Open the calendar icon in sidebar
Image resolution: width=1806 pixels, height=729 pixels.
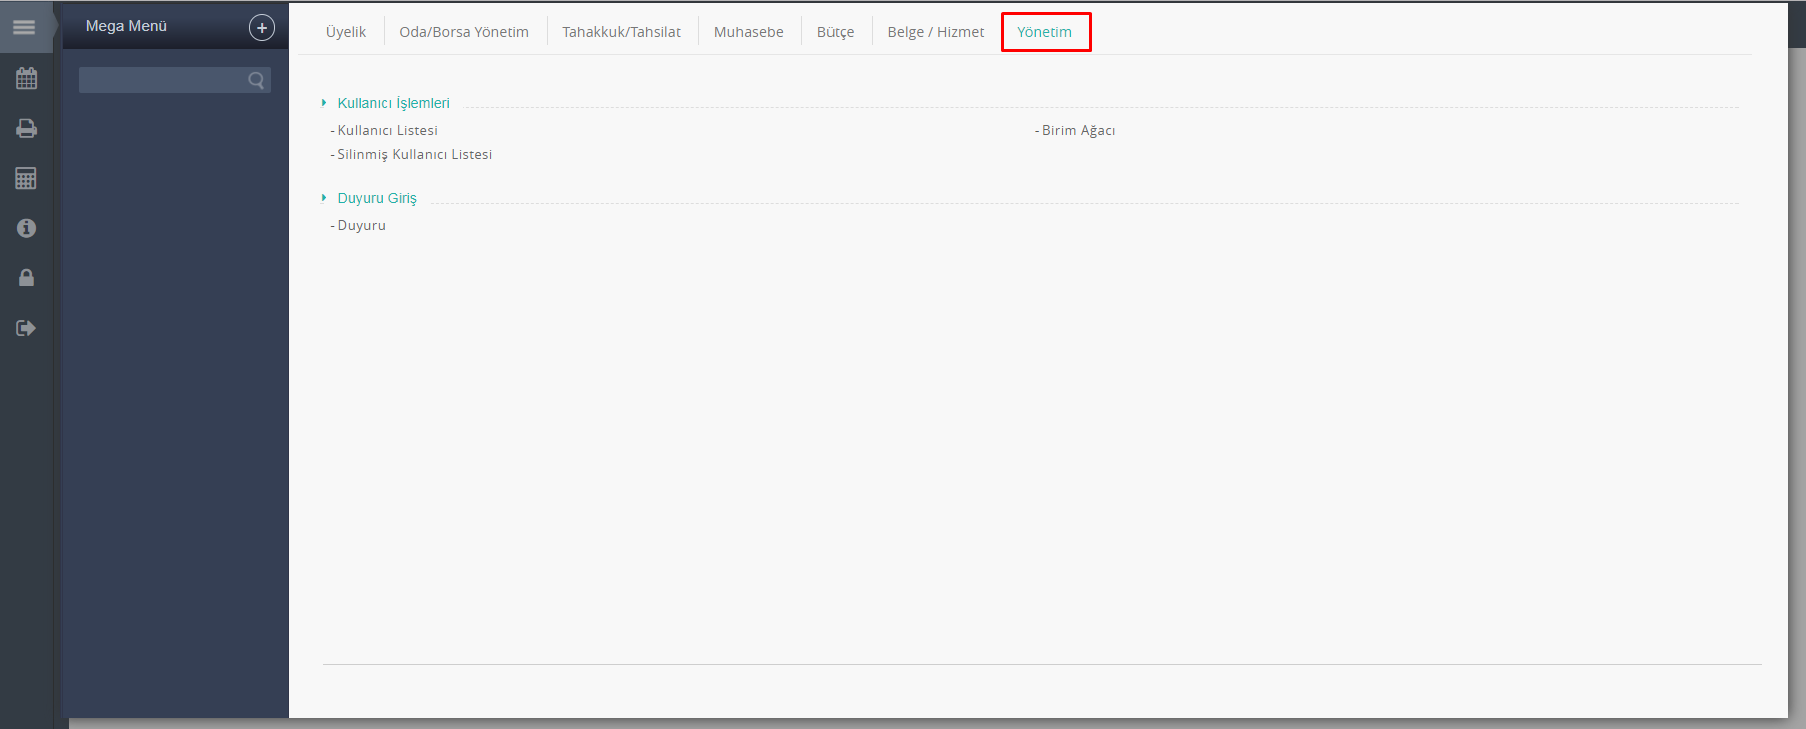[x=26, y=78]
